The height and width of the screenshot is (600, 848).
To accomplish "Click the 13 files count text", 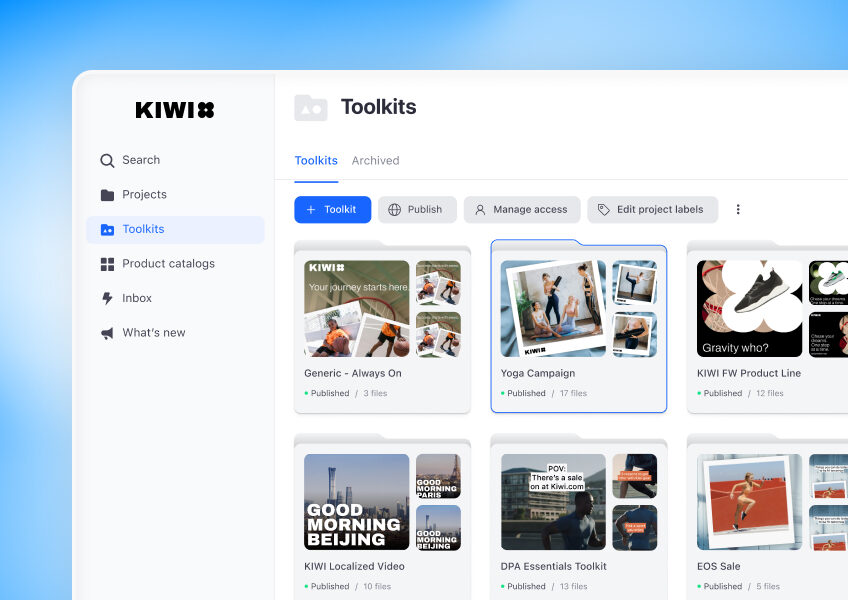I will pos(573,586).
